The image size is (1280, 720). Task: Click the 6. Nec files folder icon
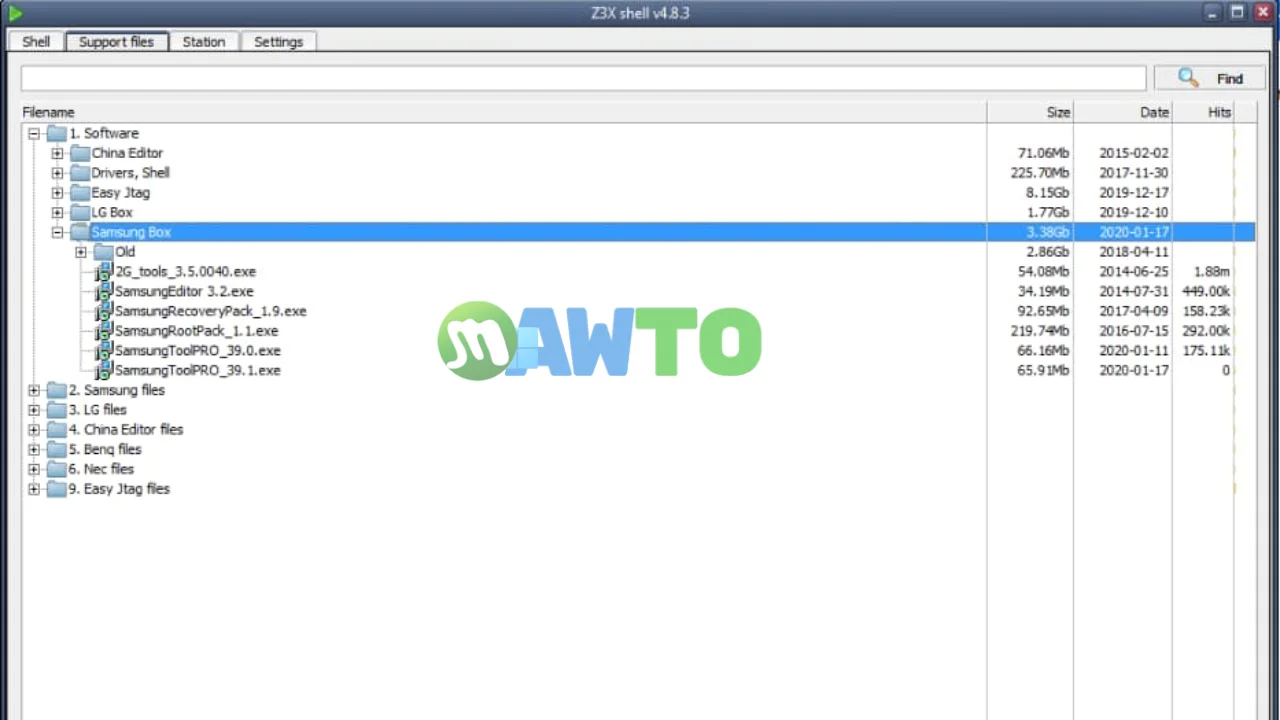[x=57, y=469]
